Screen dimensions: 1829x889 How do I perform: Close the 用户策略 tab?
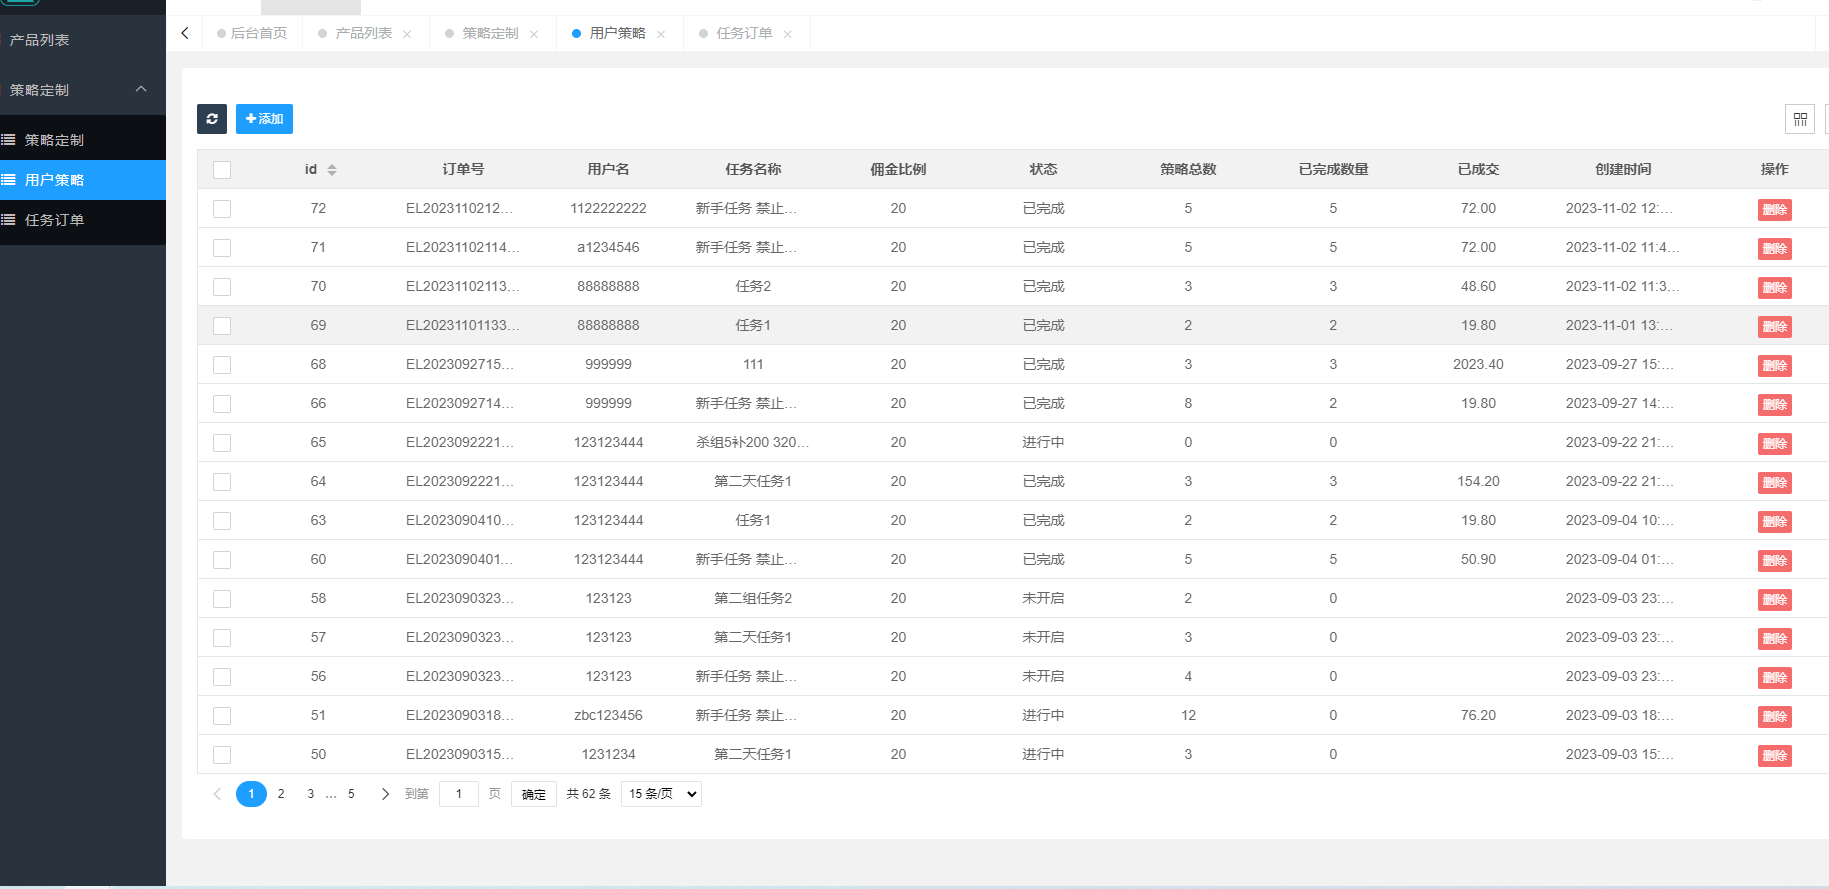point(661,34)
